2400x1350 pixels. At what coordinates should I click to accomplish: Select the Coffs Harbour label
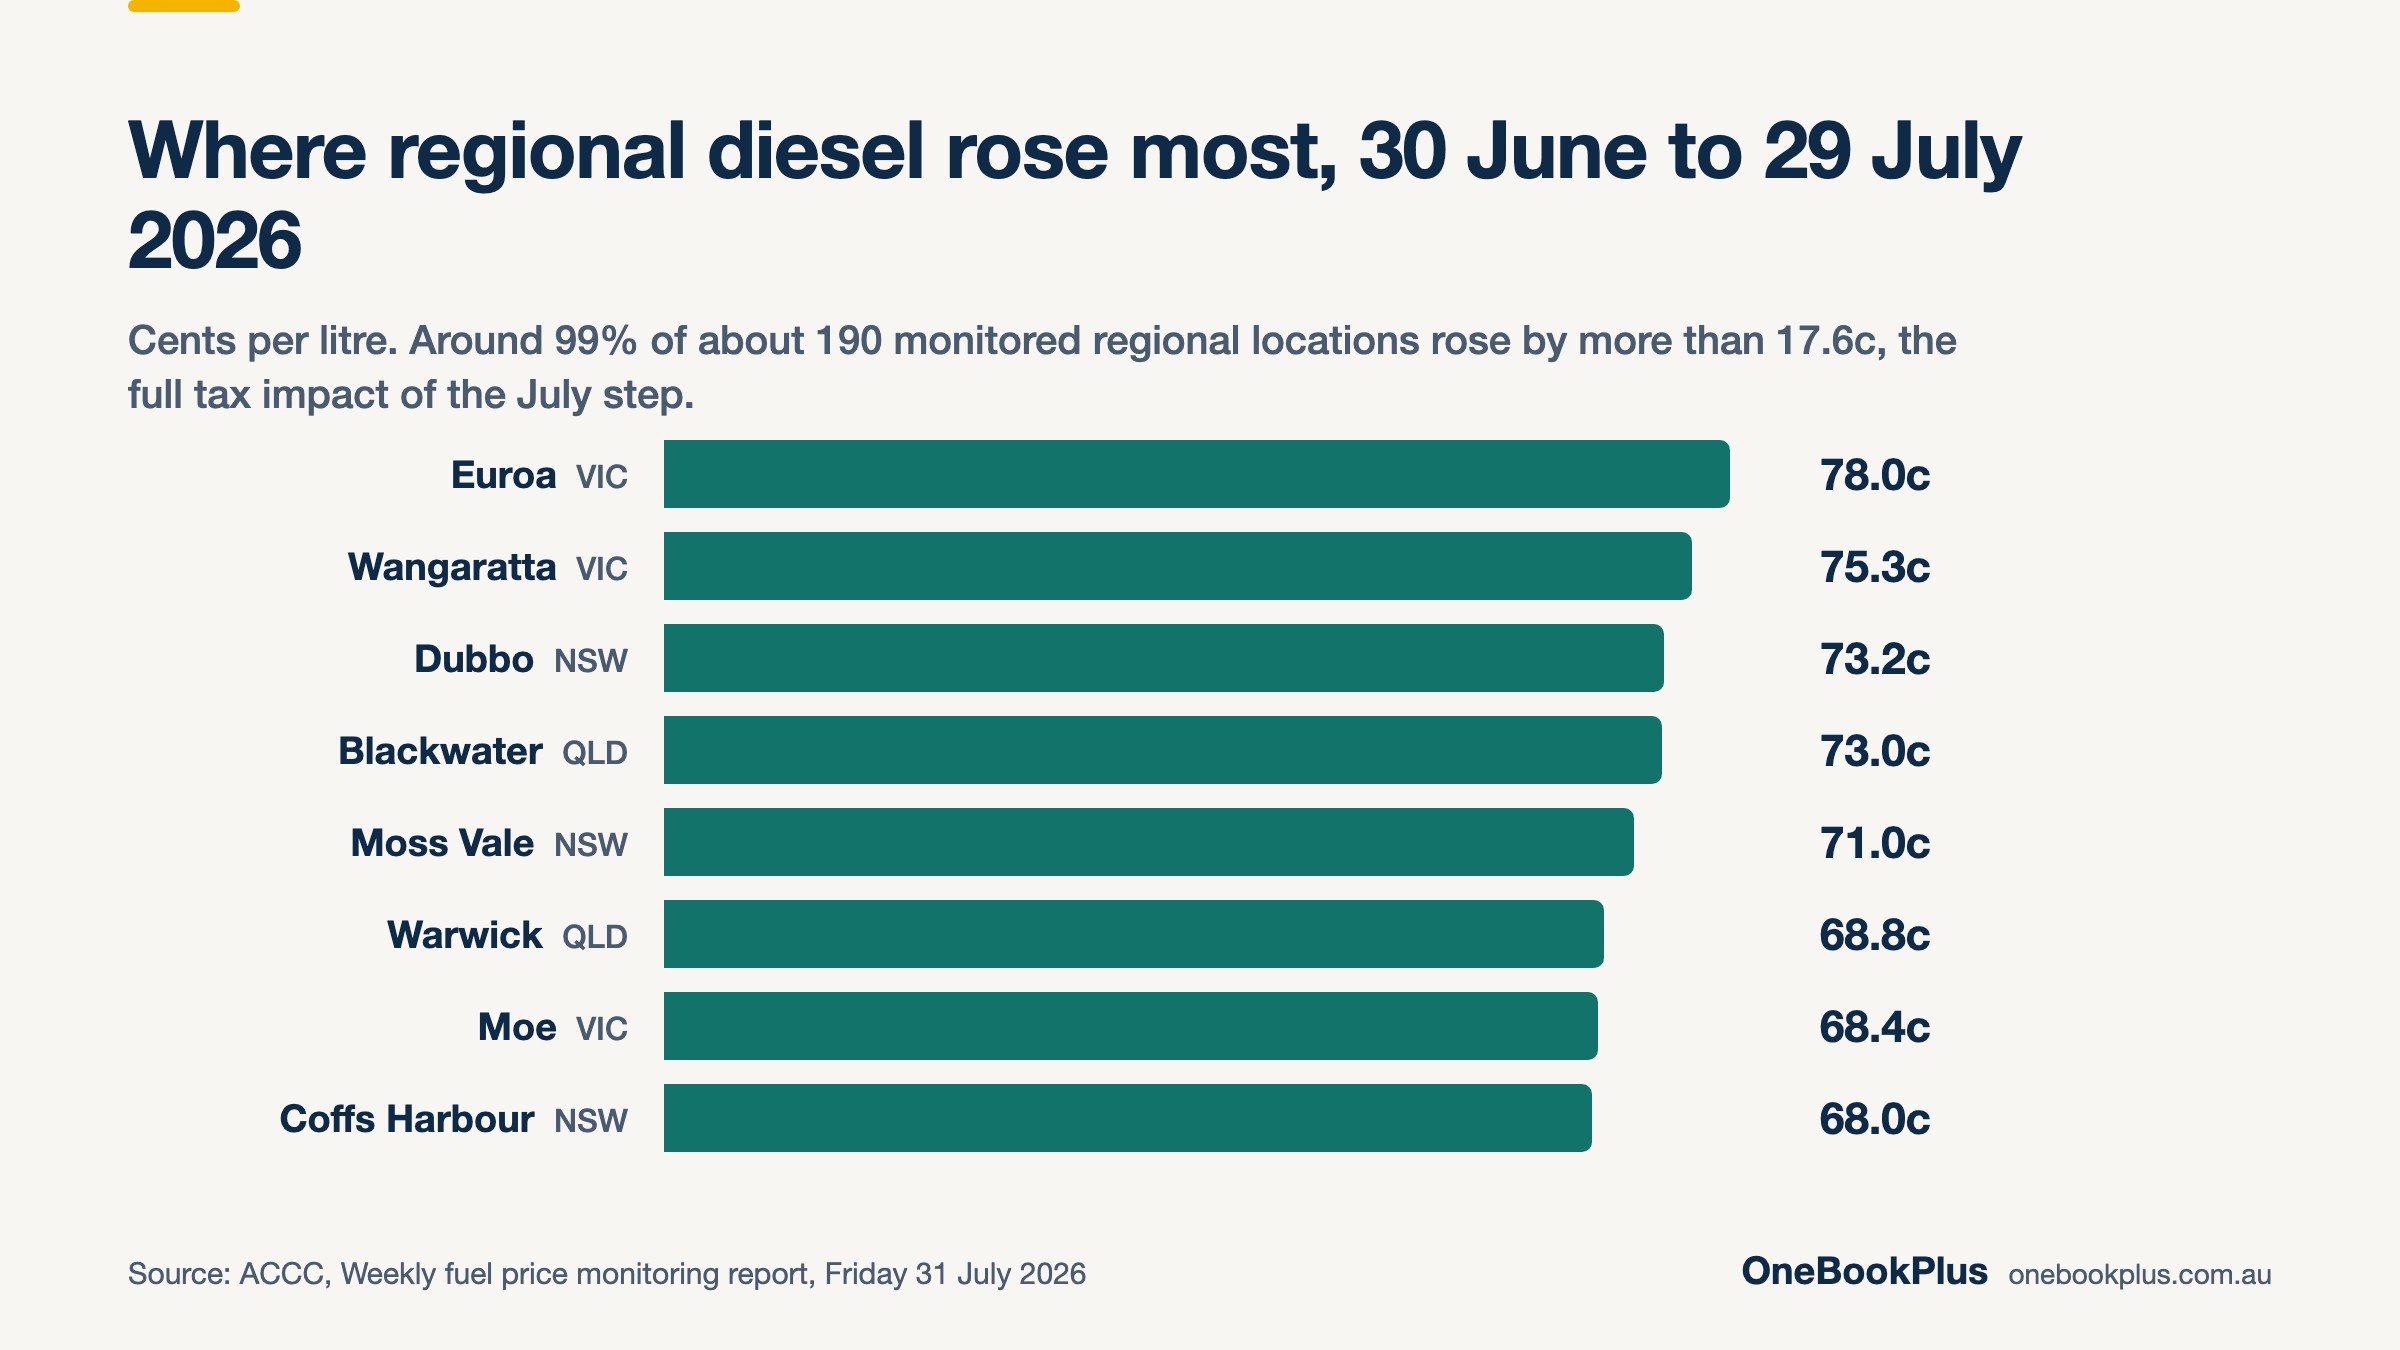click(x=407, y=1119)
